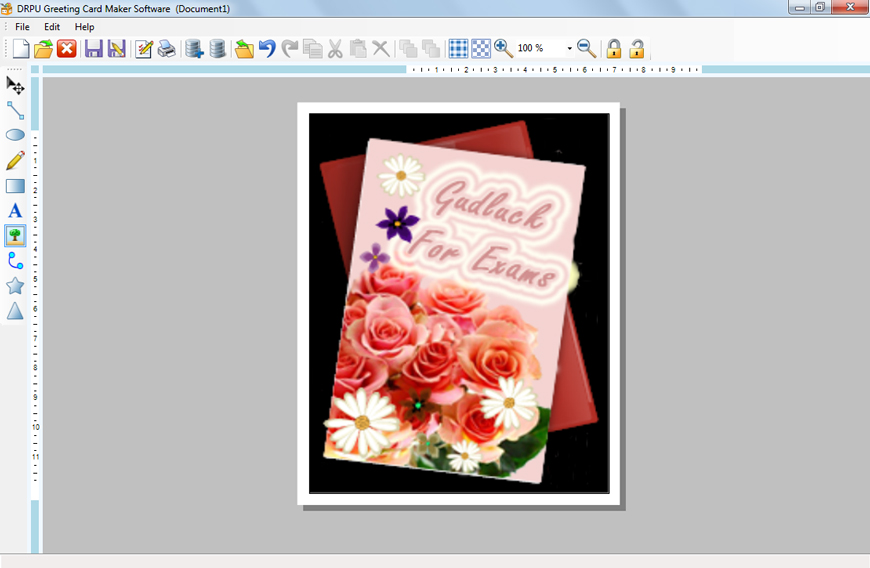Open the Help menu
The width and height of the screenshot is (870, 568).
click(x=84, y=27)
